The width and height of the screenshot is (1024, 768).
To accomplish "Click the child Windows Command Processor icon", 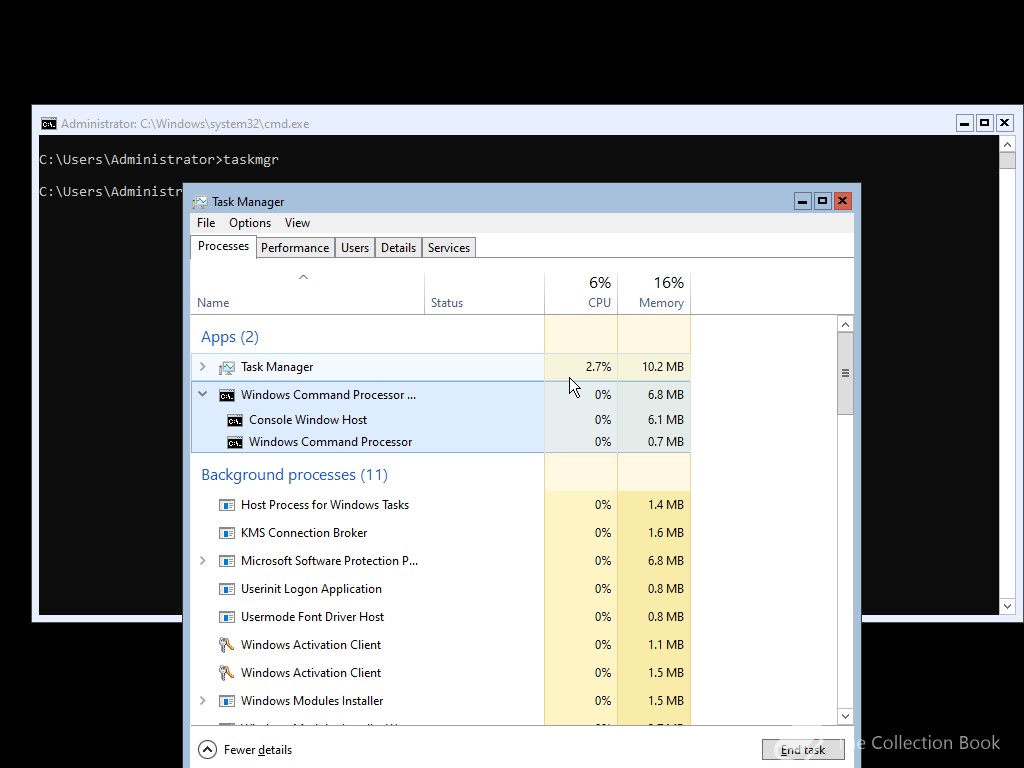I will [234, 442].
